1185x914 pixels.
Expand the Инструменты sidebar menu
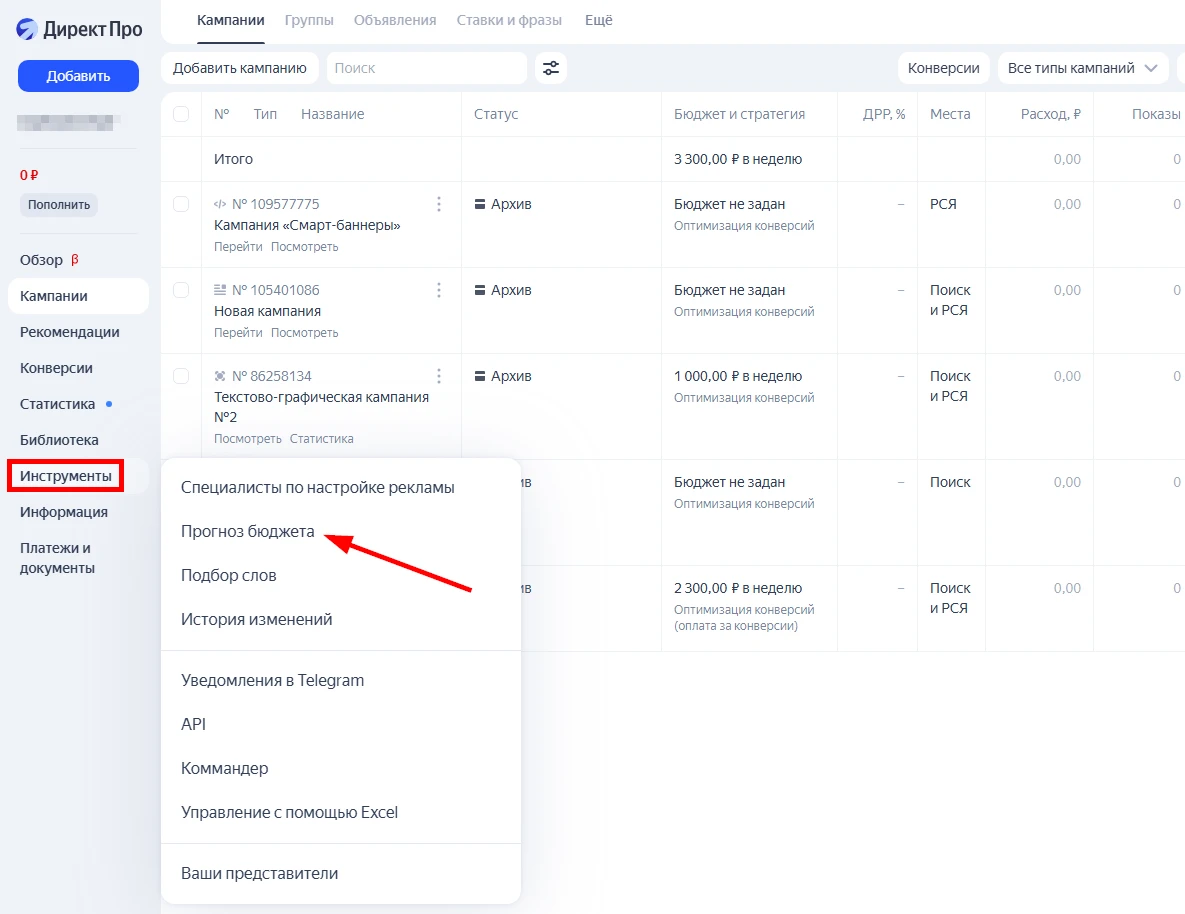pyautogui.click(x=66, y=476)
